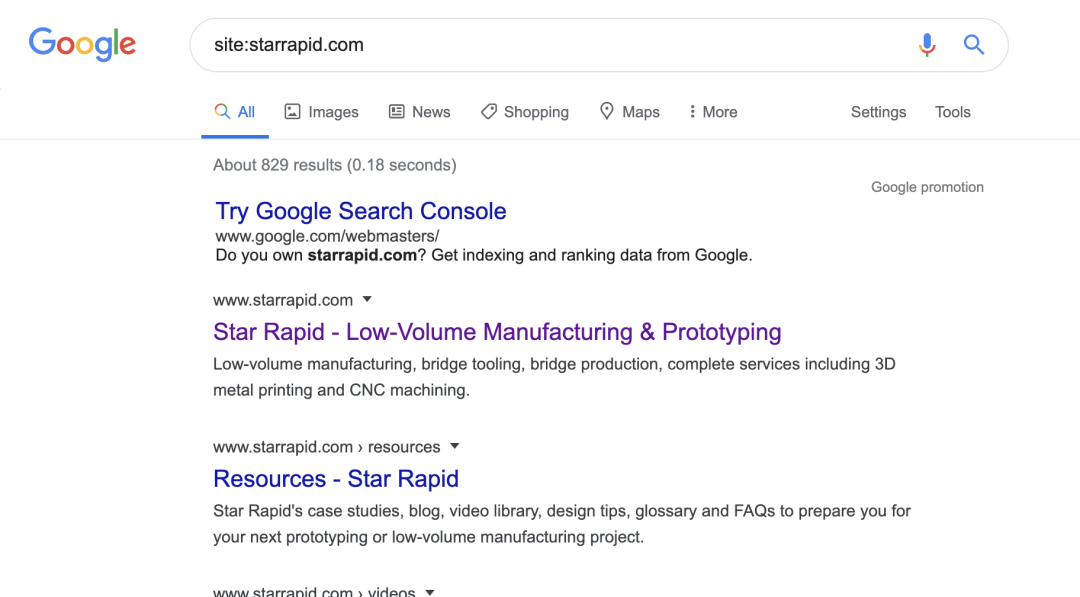Open Star Rapid Low-Volume Manufacturing result
1080x597 pixels.
(497, 332)
